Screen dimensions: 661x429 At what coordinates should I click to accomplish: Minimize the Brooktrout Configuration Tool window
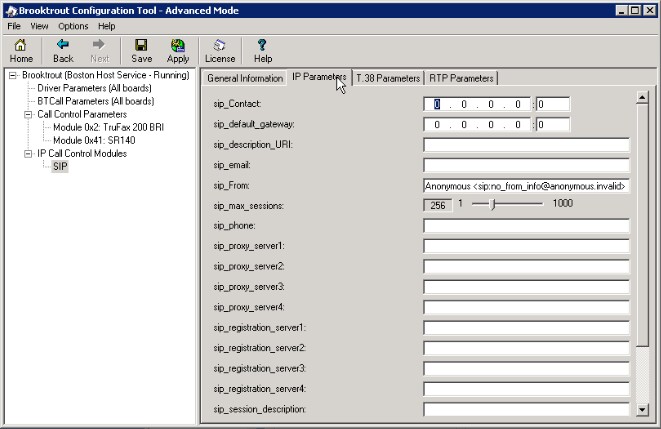click(x=622, y=11)
